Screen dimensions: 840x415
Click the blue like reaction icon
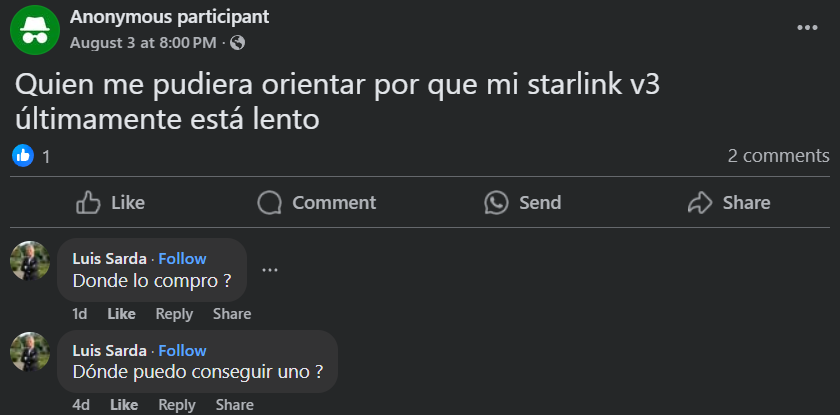23,156
